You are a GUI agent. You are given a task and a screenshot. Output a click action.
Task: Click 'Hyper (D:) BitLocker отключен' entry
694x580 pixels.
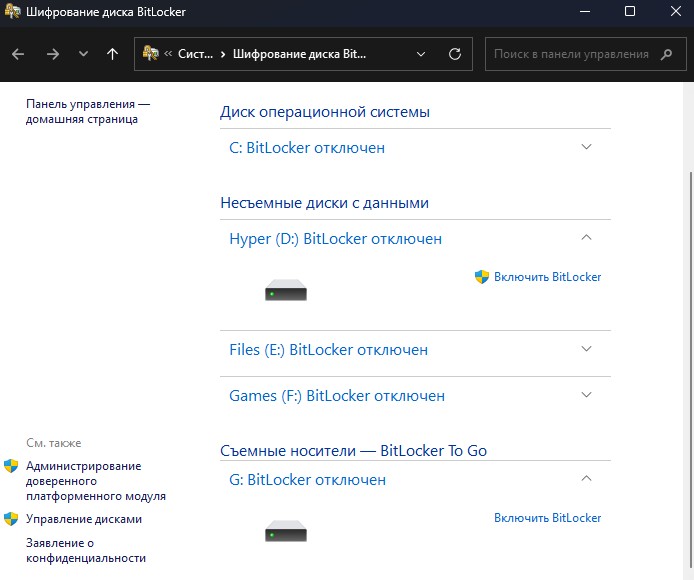tap(335, 239)
